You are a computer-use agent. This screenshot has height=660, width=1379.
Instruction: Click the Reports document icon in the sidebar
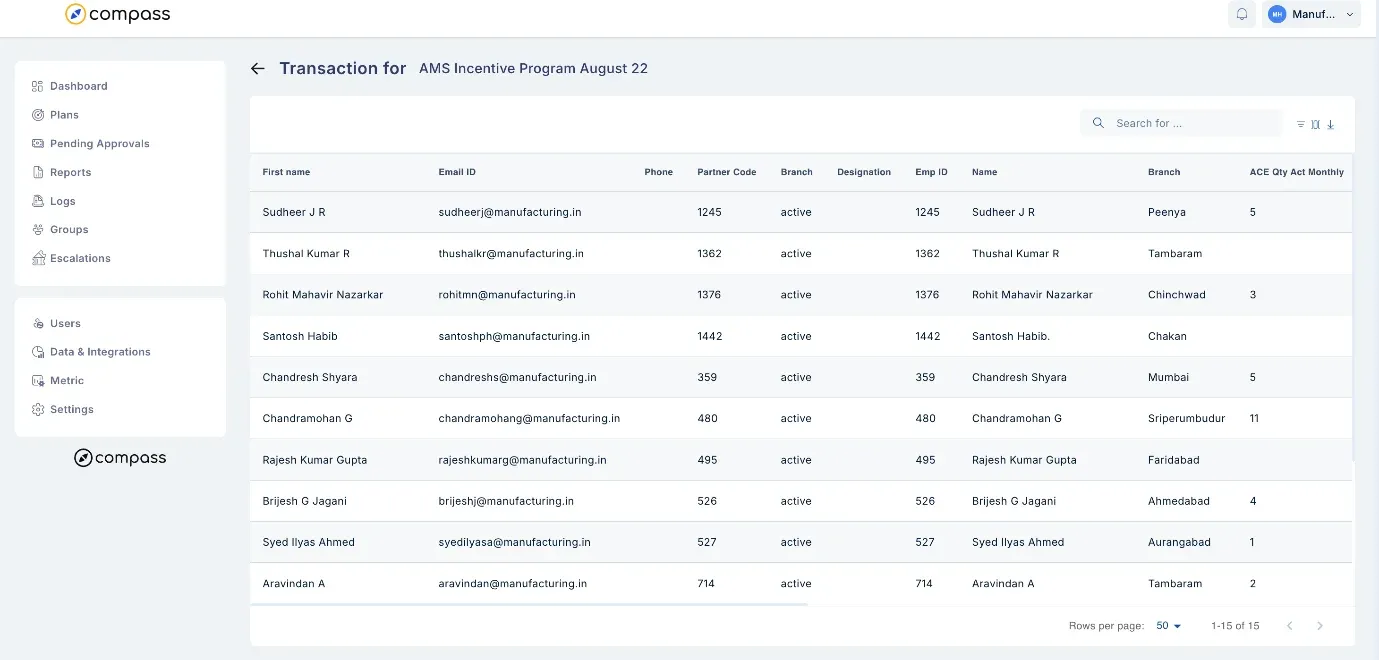pos(38,172)
